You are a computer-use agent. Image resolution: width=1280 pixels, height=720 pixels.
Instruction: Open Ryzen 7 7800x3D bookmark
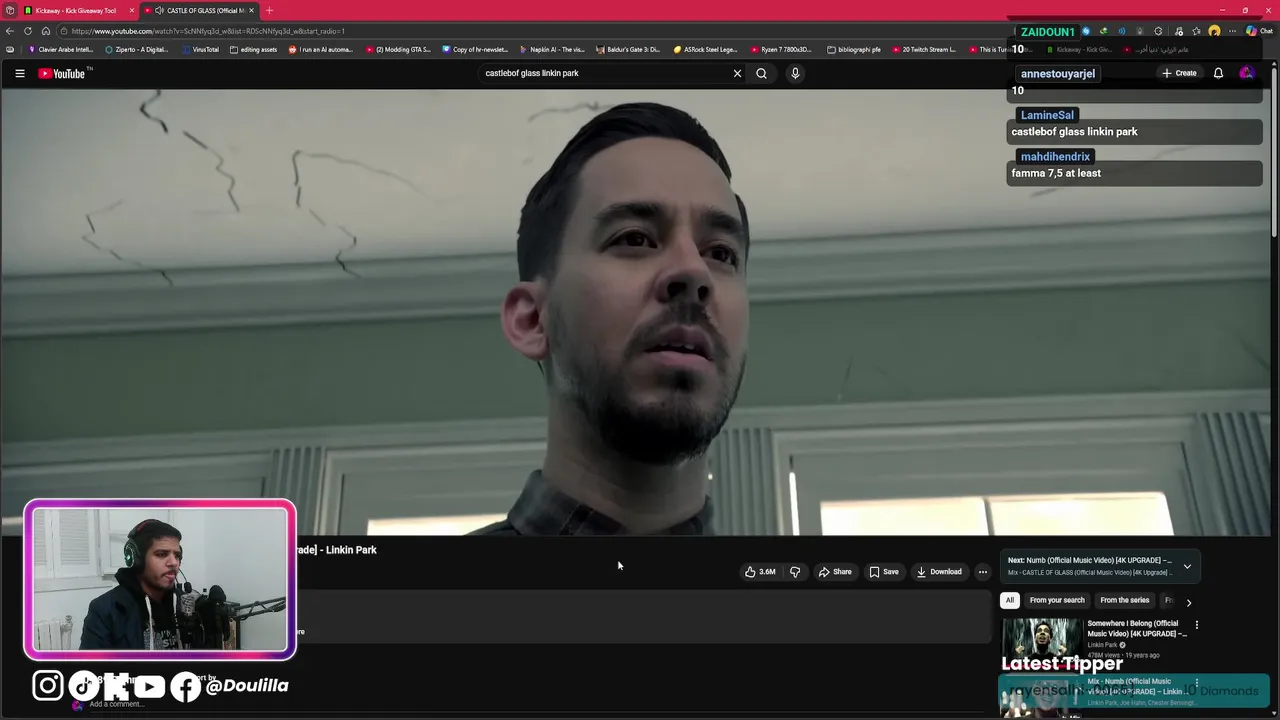[x=781, y=49]
